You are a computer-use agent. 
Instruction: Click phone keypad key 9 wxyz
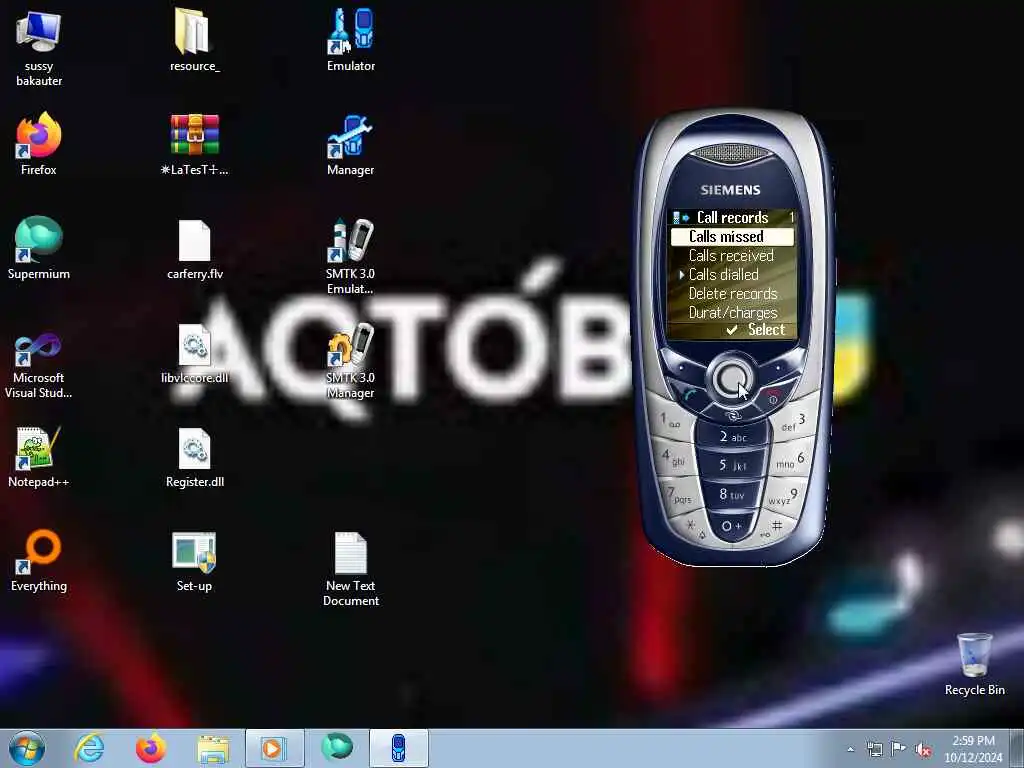click(783, 497)
